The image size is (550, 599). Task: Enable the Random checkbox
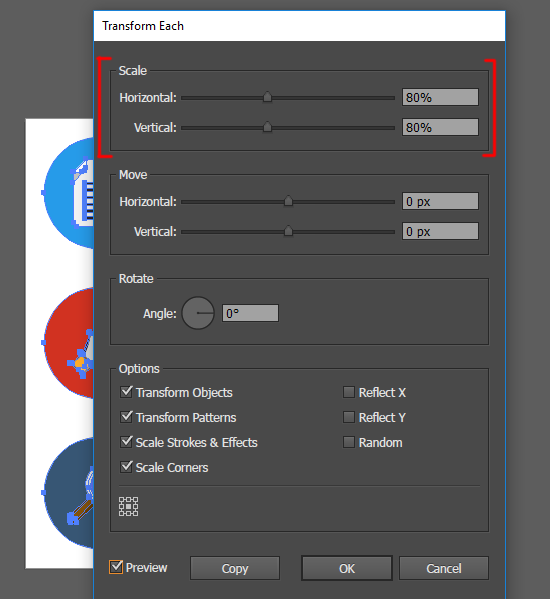pos(348,442)
